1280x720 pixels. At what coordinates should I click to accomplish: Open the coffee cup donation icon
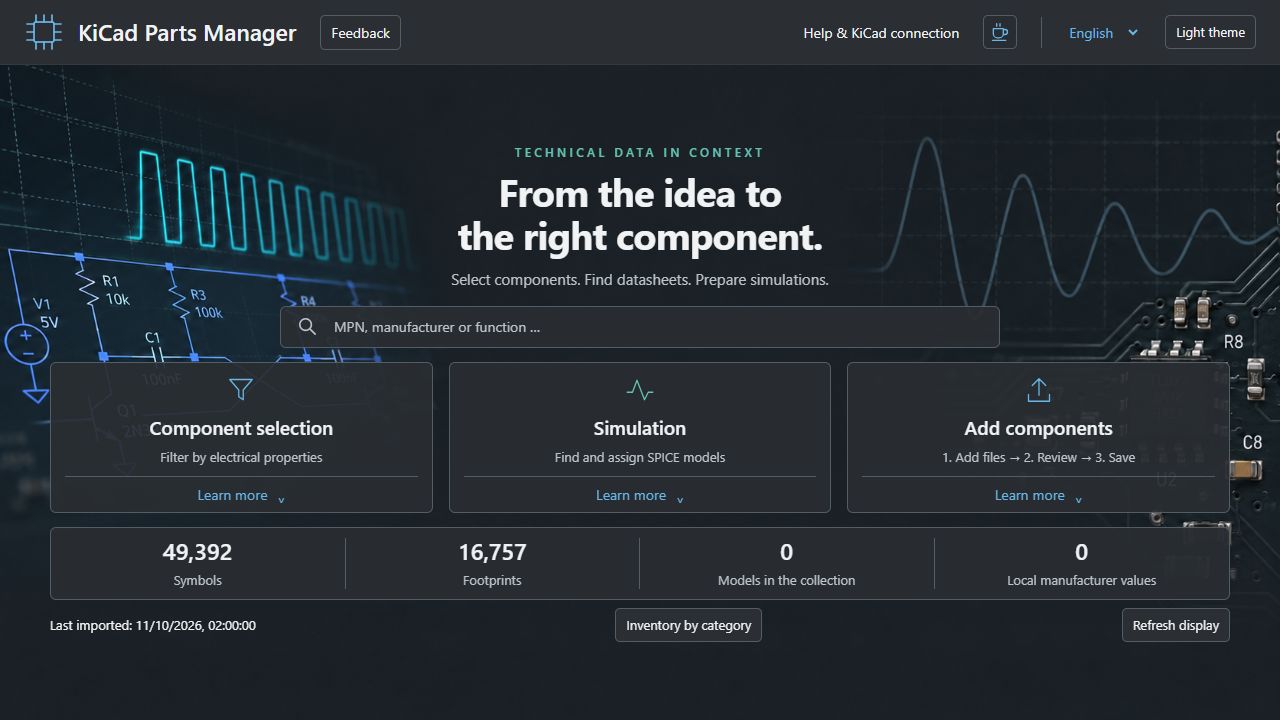point(1000,32)
